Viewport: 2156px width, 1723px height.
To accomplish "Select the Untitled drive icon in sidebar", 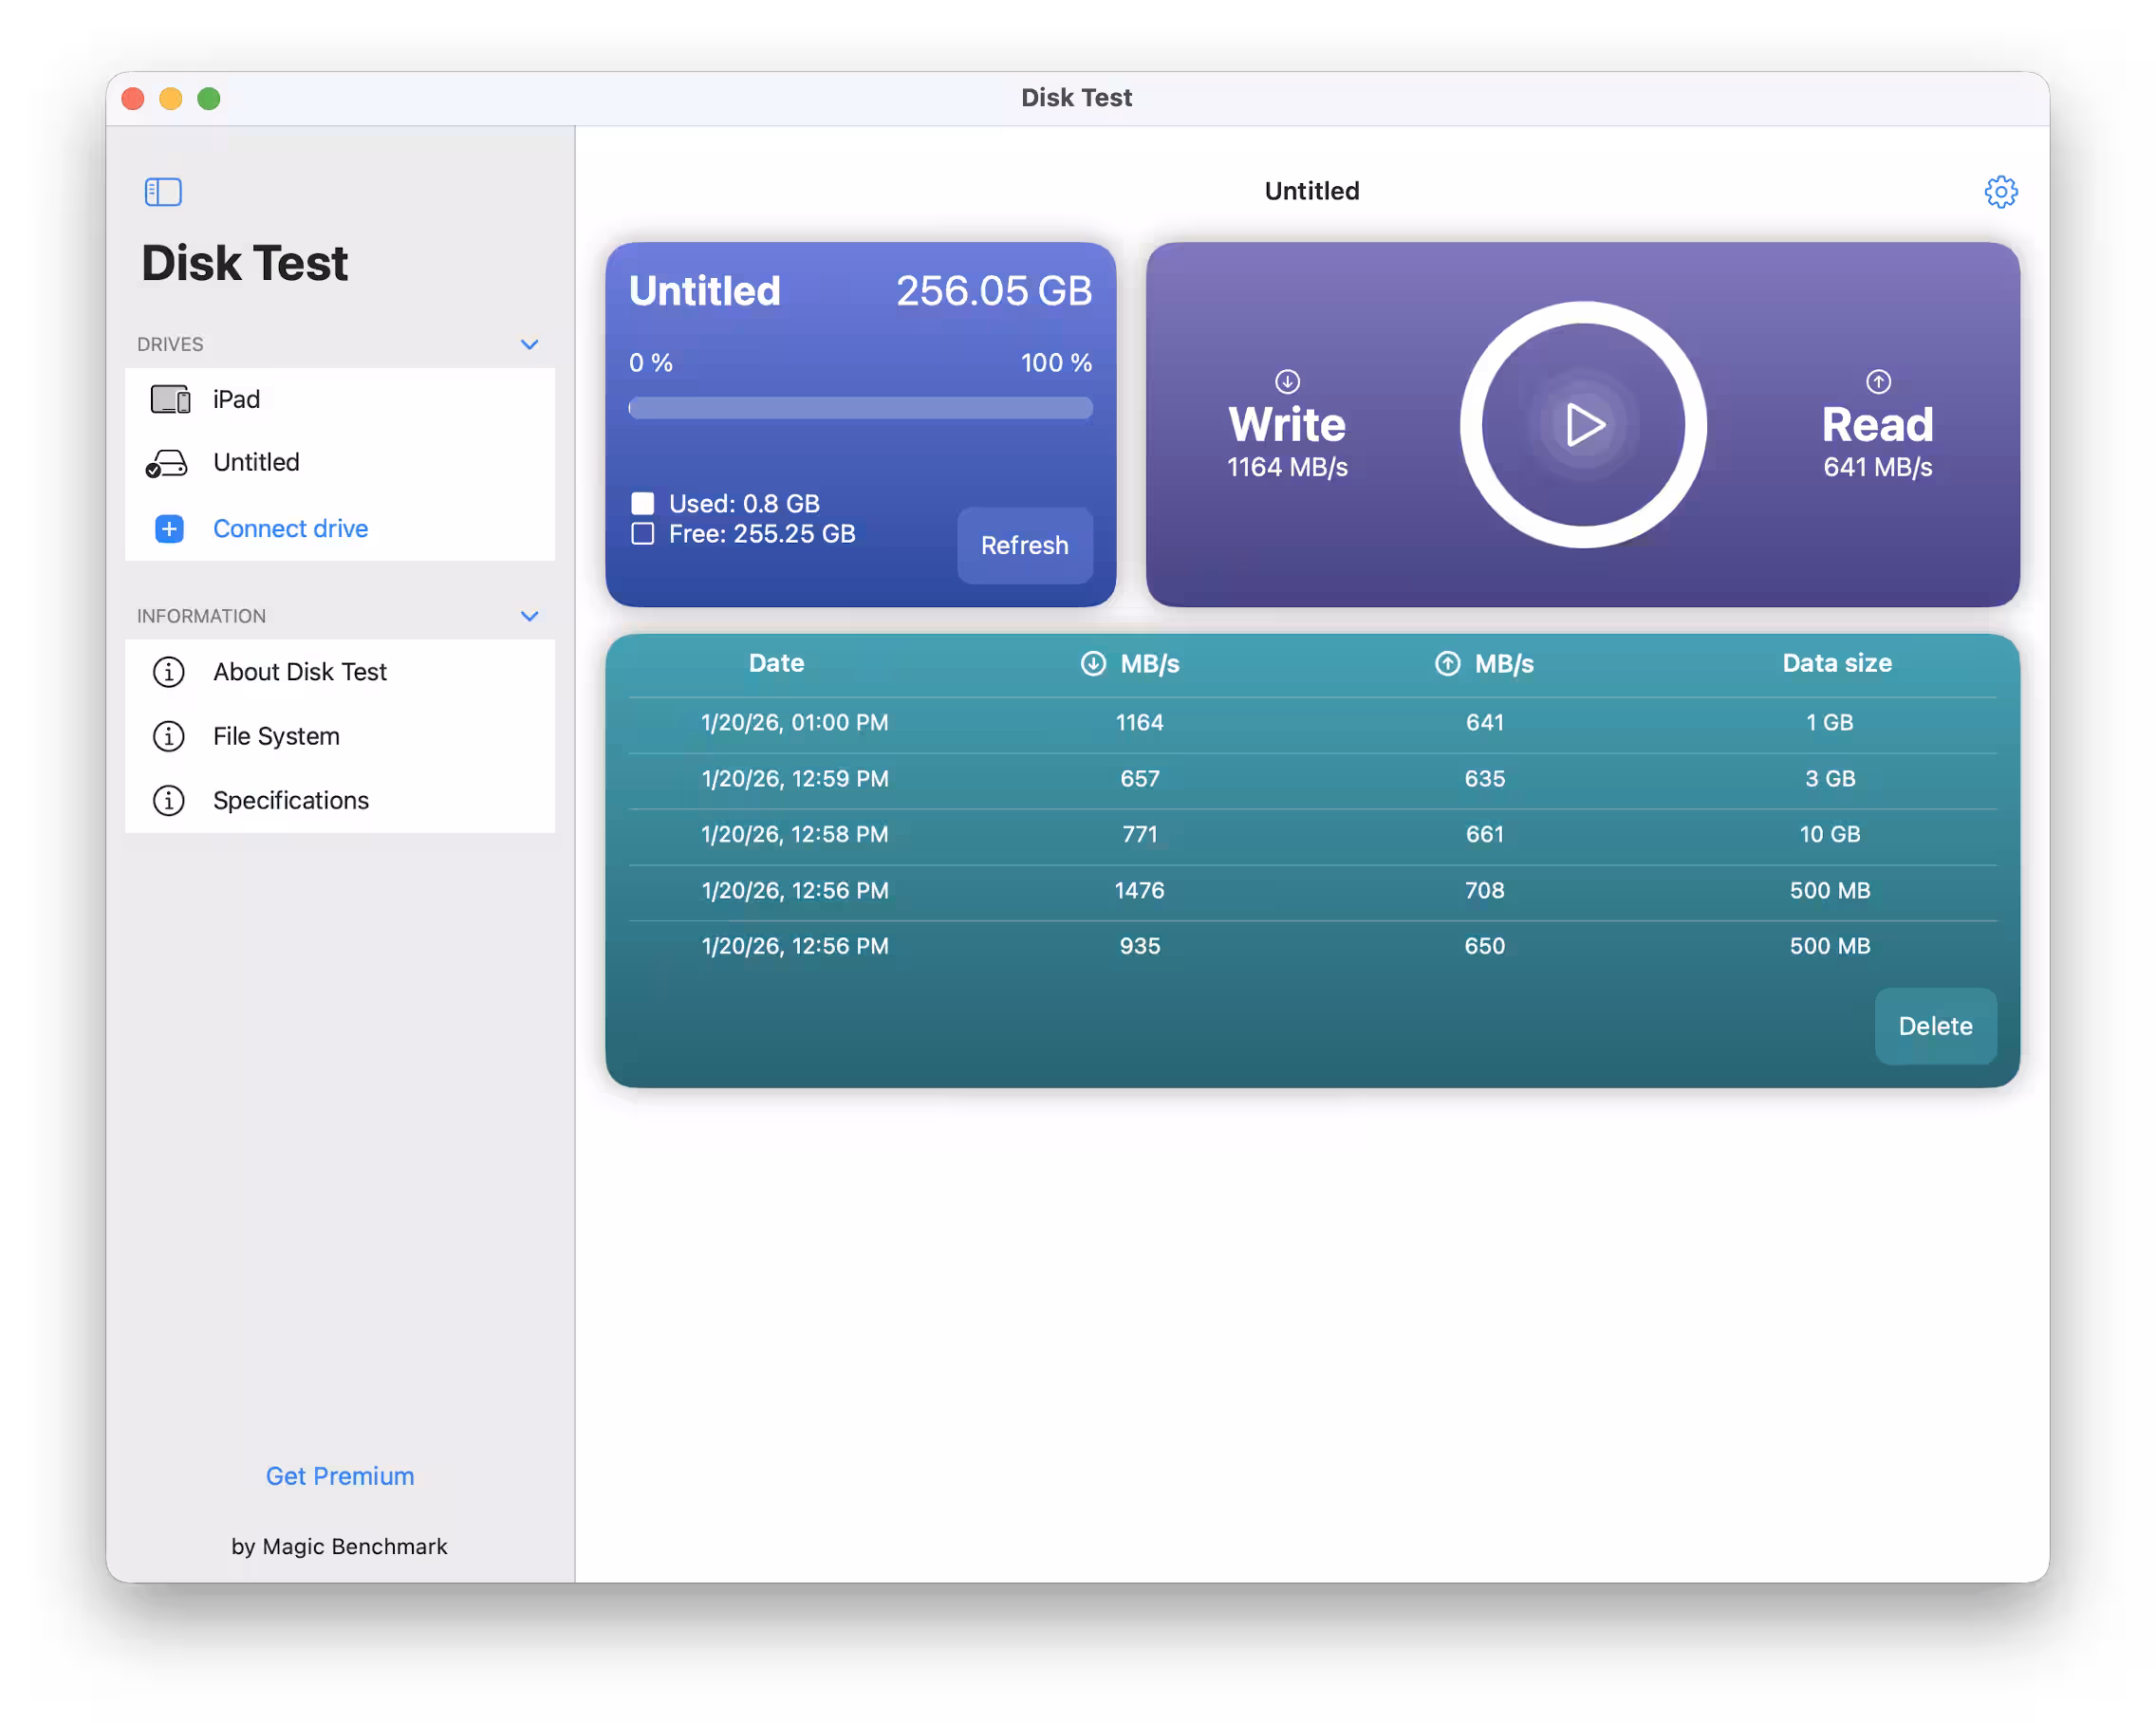I will (x=167, y=463).
